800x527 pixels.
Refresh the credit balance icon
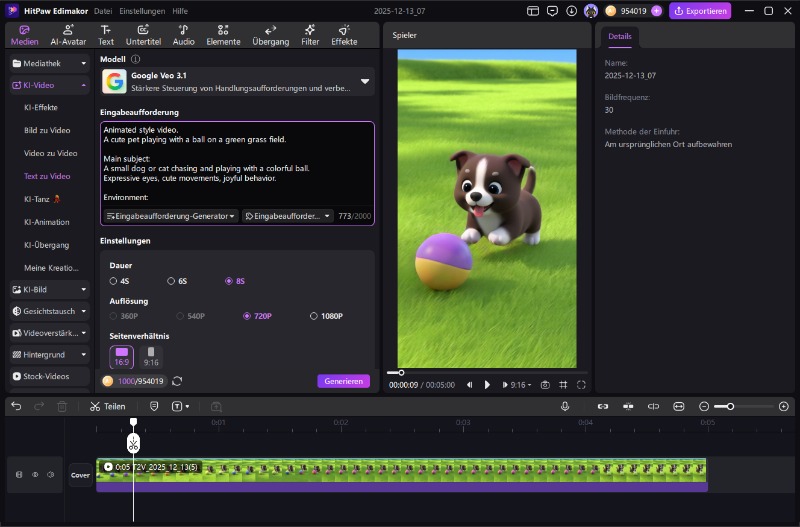coord(177,381)
